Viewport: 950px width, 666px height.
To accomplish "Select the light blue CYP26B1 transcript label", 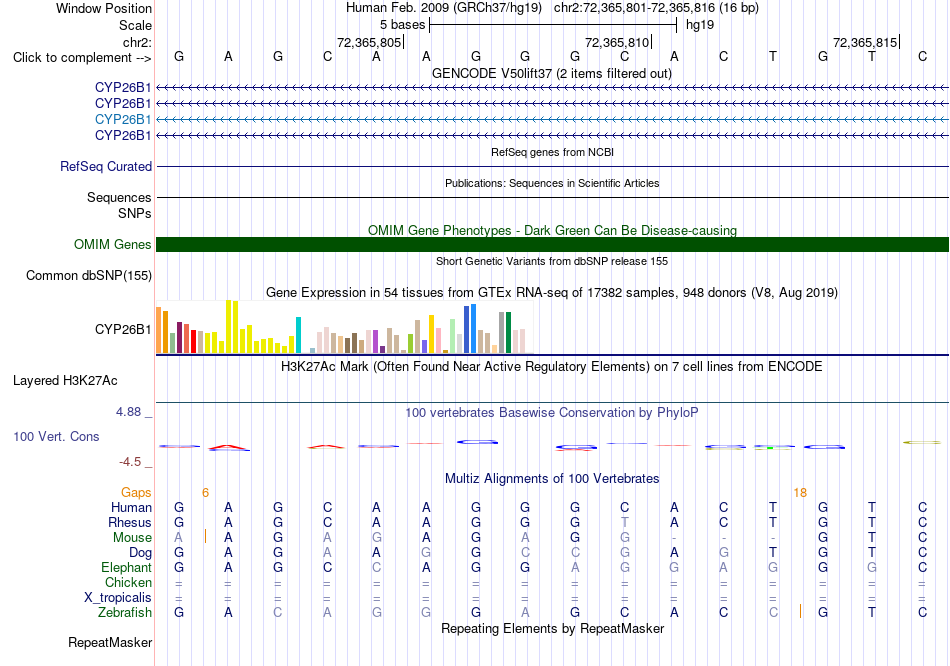I will [123, 119].
